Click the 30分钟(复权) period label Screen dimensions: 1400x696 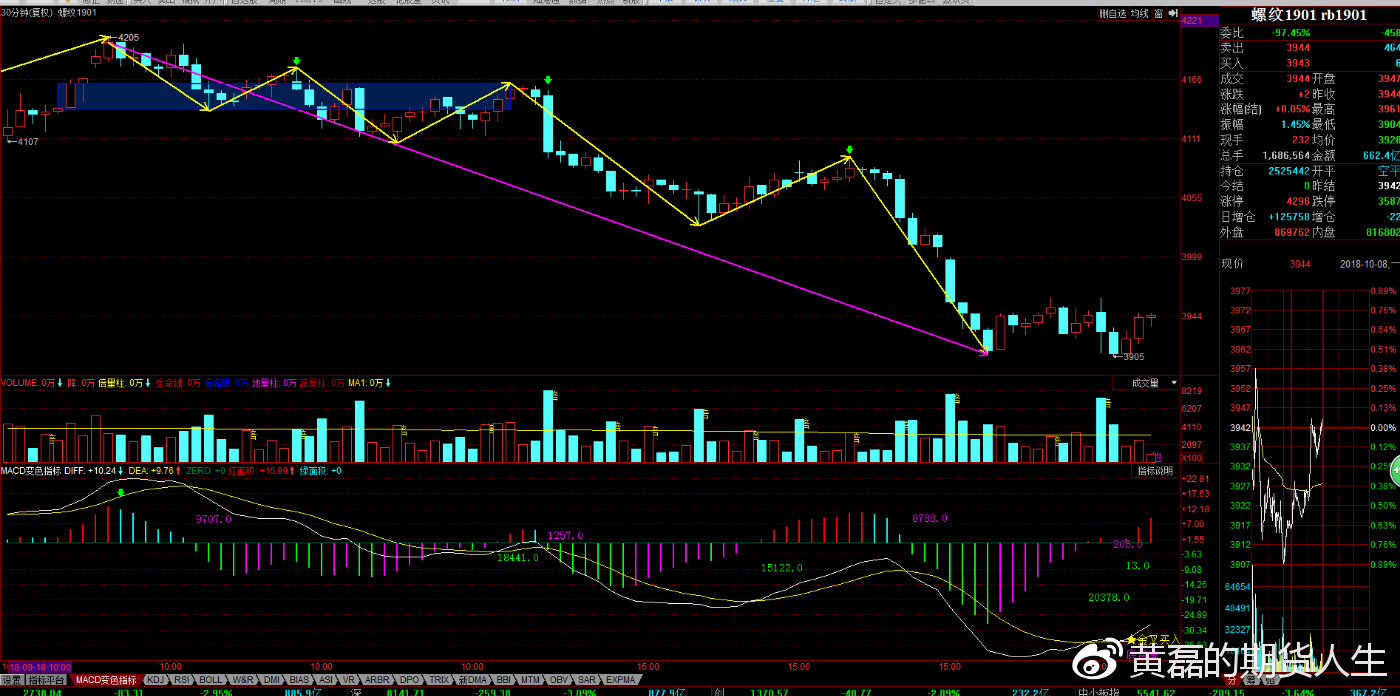tap(27, 13)
